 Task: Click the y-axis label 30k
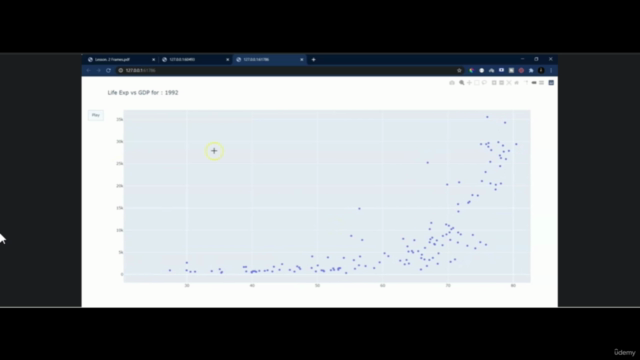[120, 142]
